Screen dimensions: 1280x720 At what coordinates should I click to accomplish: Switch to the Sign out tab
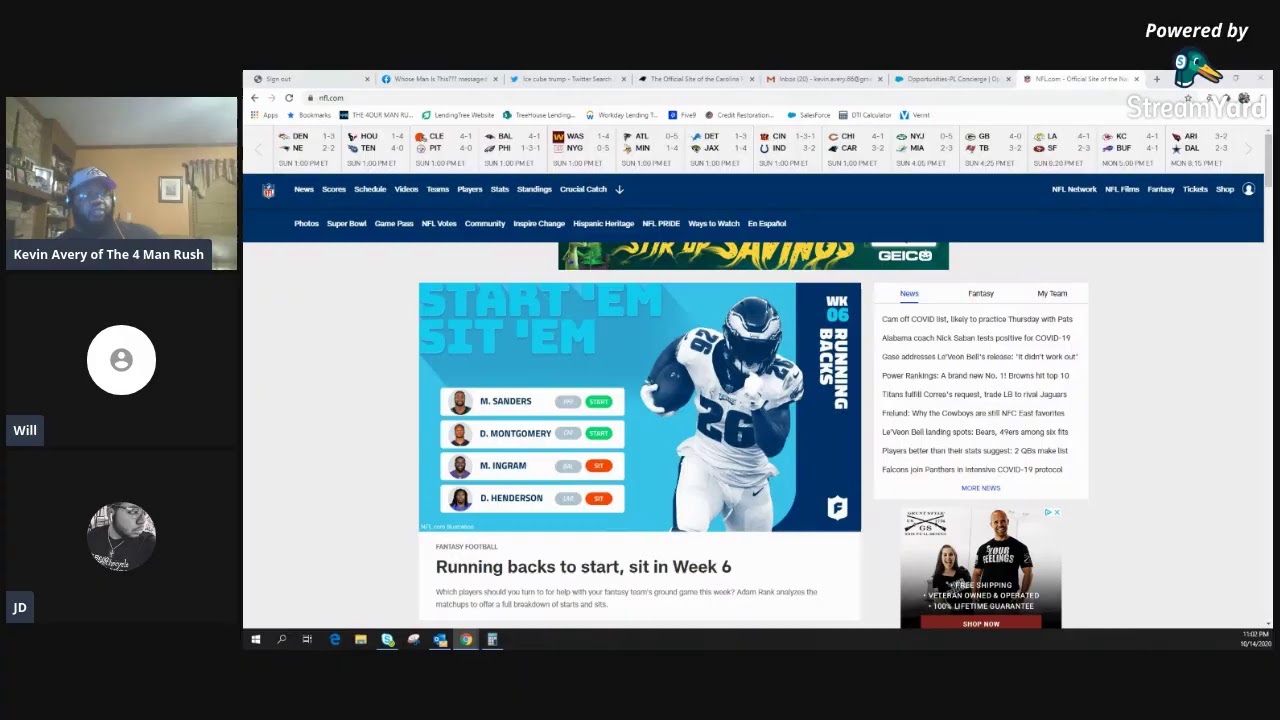310,79
